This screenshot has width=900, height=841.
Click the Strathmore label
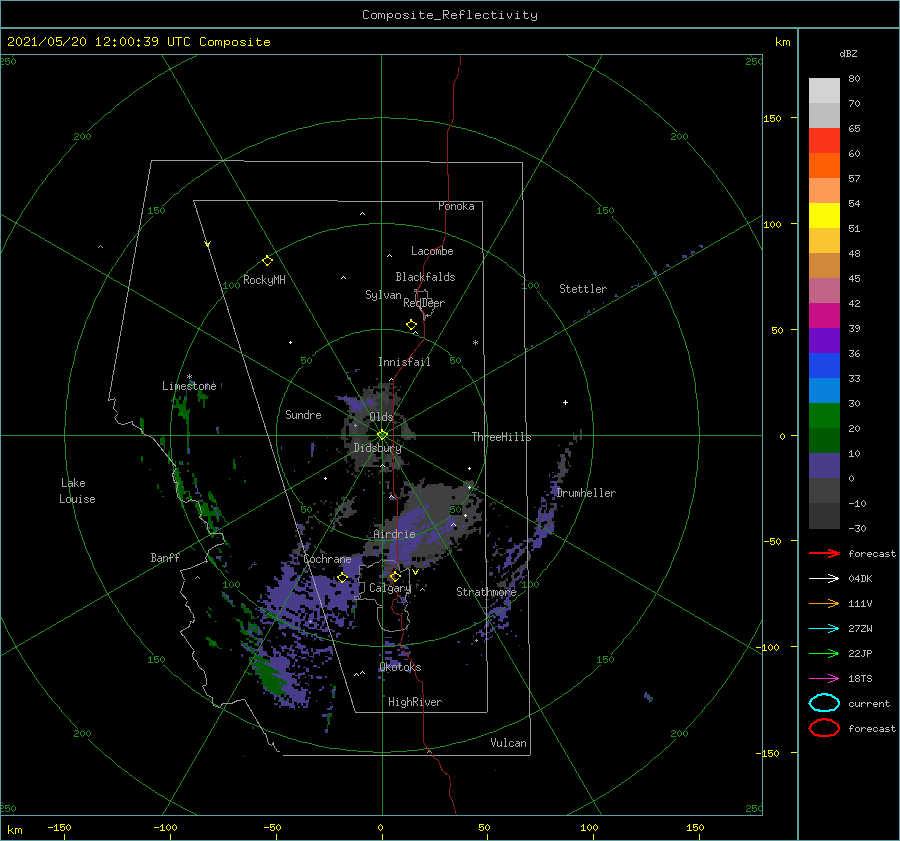(486, 592)
